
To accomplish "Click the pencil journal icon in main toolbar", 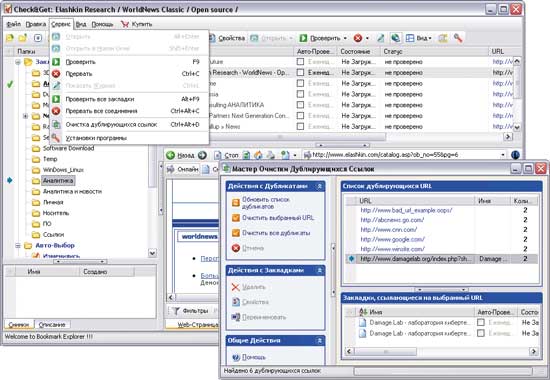I will (381, 38).
